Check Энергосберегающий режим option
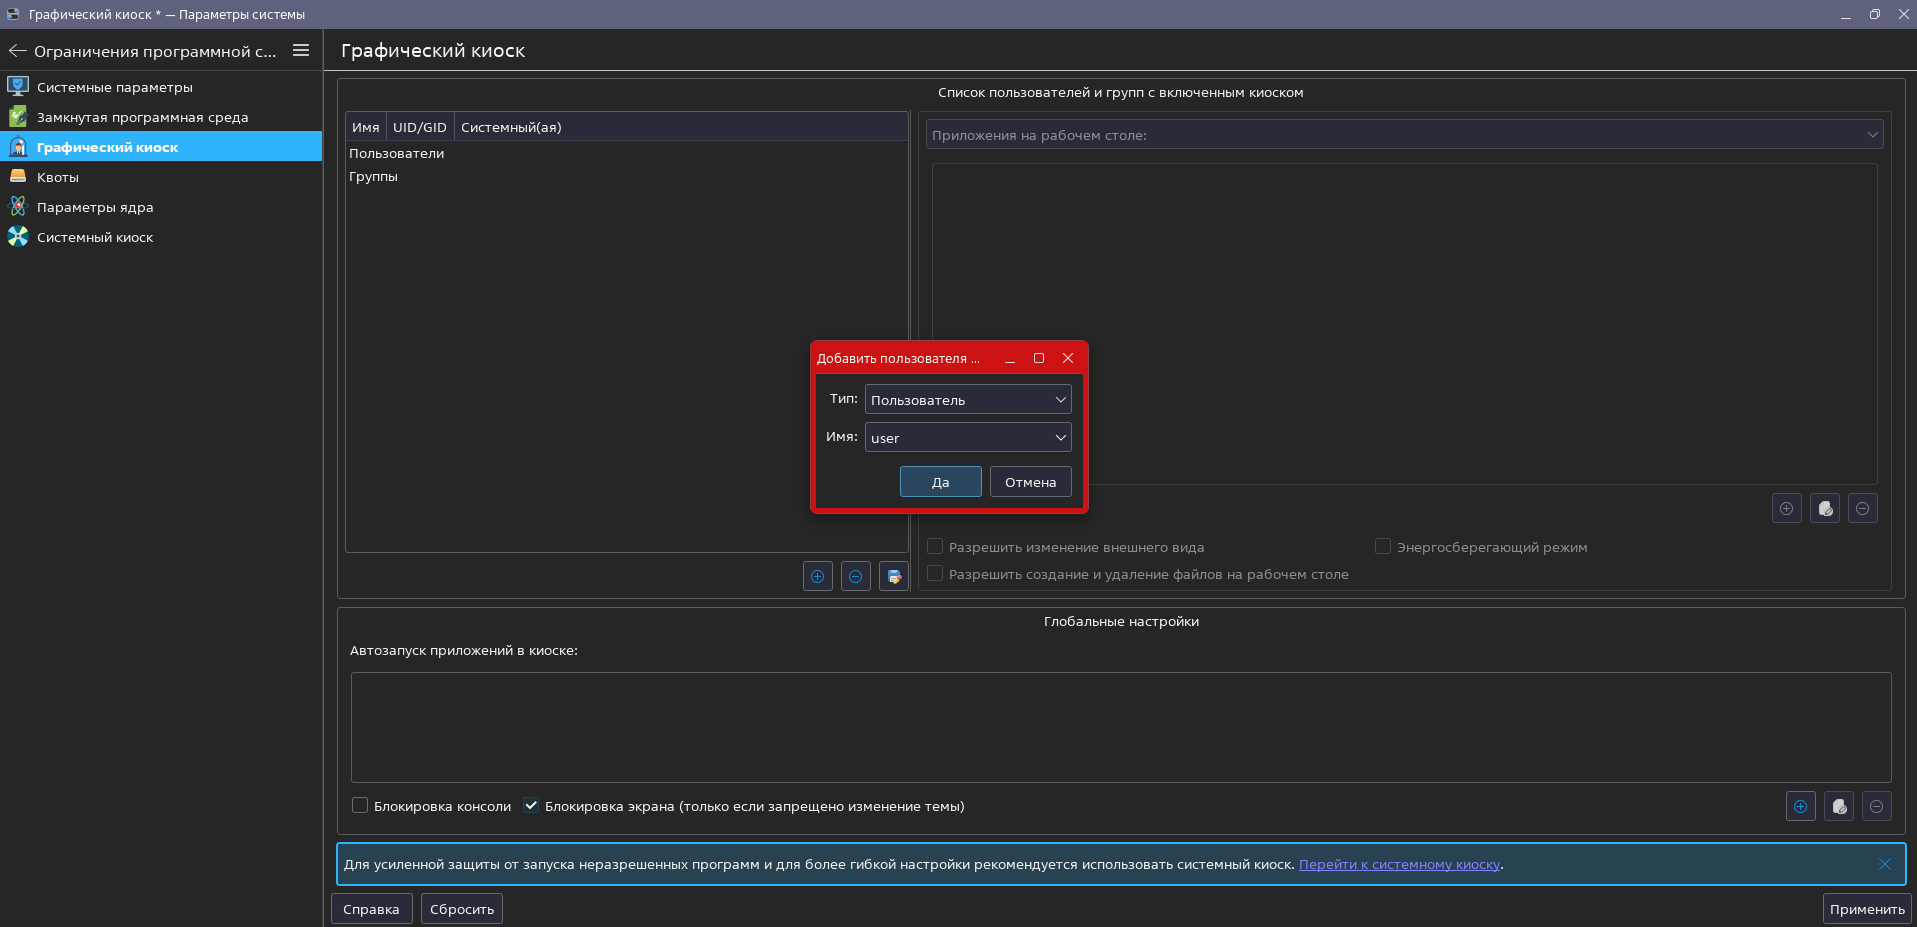The image size is (1917, 927). (x=1383, y=546)
